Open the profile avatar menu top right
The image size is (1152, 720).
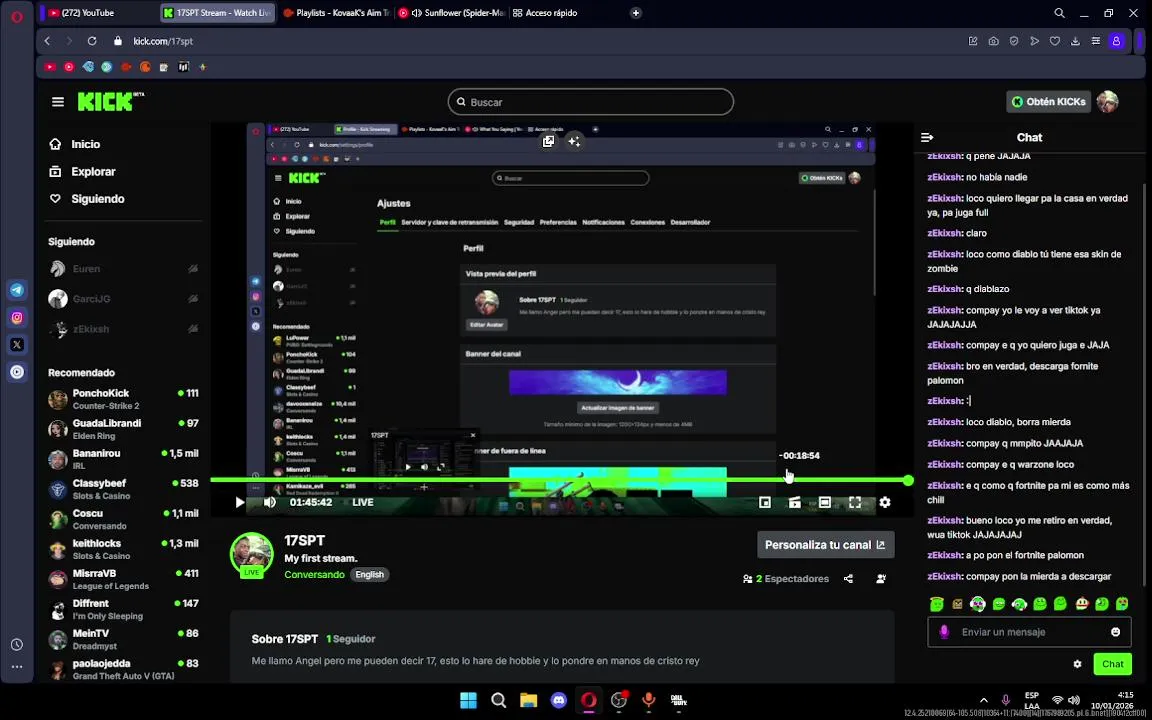click(x=1107, y=102)
